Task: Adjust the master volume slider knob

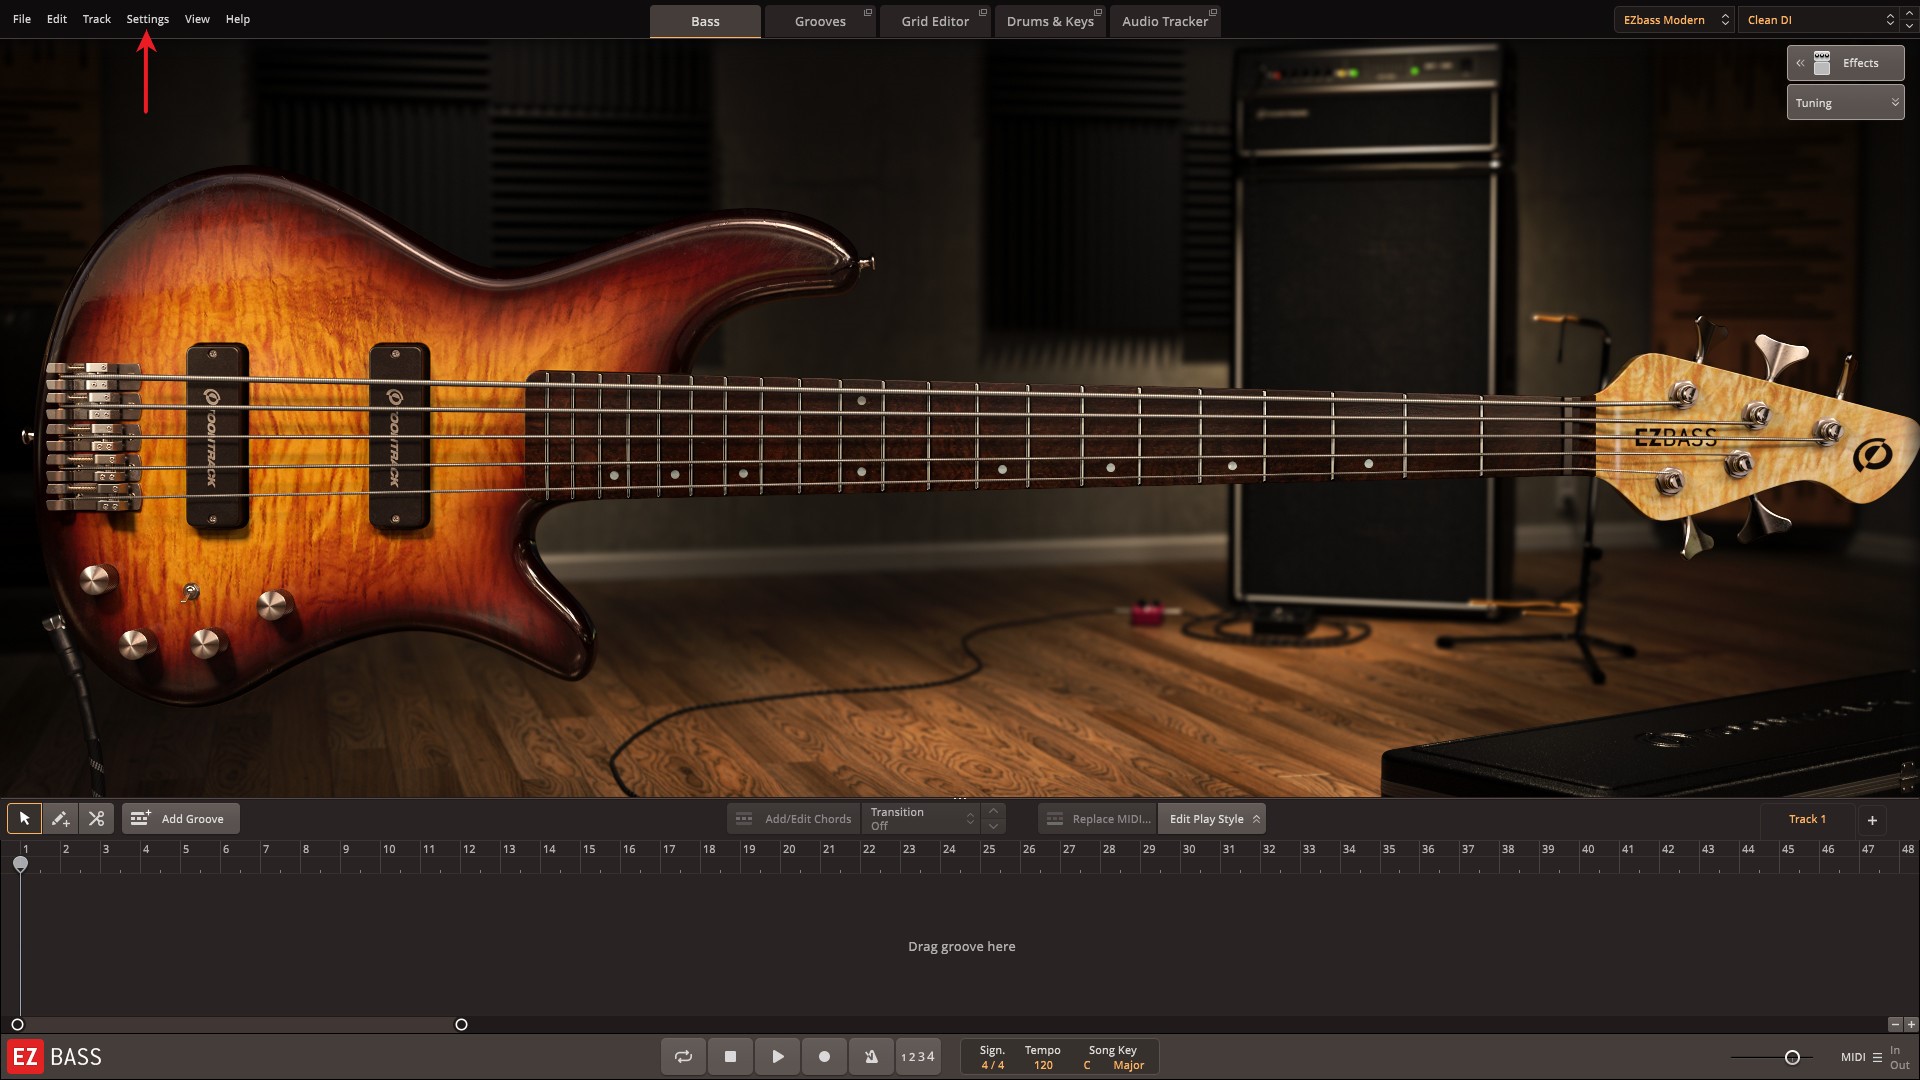Action: click(1792, 1057)
